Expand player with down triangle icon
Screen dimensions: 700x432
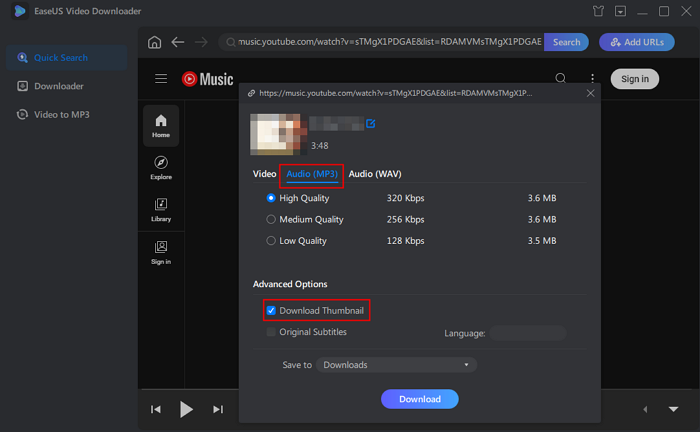(x=673, y=409)
